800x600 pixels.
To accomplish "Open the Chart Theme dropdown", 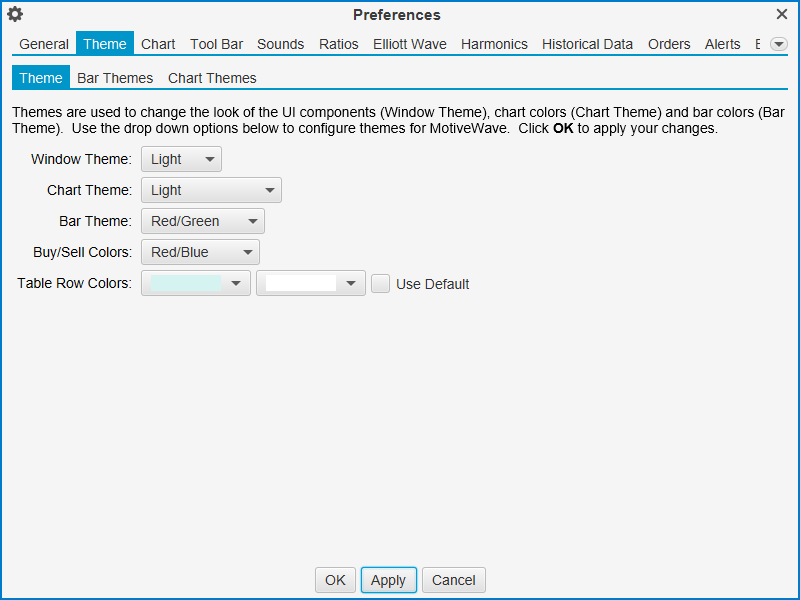I will pyautogui.click(x=211, y=190).
